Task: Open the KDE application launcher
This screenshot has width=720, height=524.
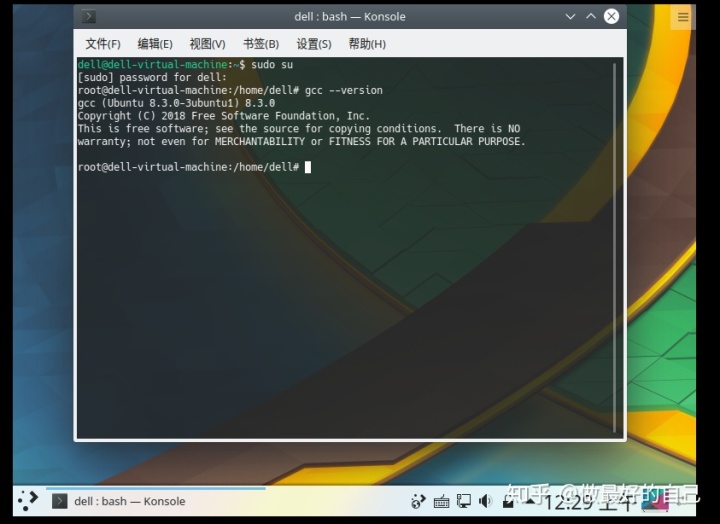Action: [28, 501]
